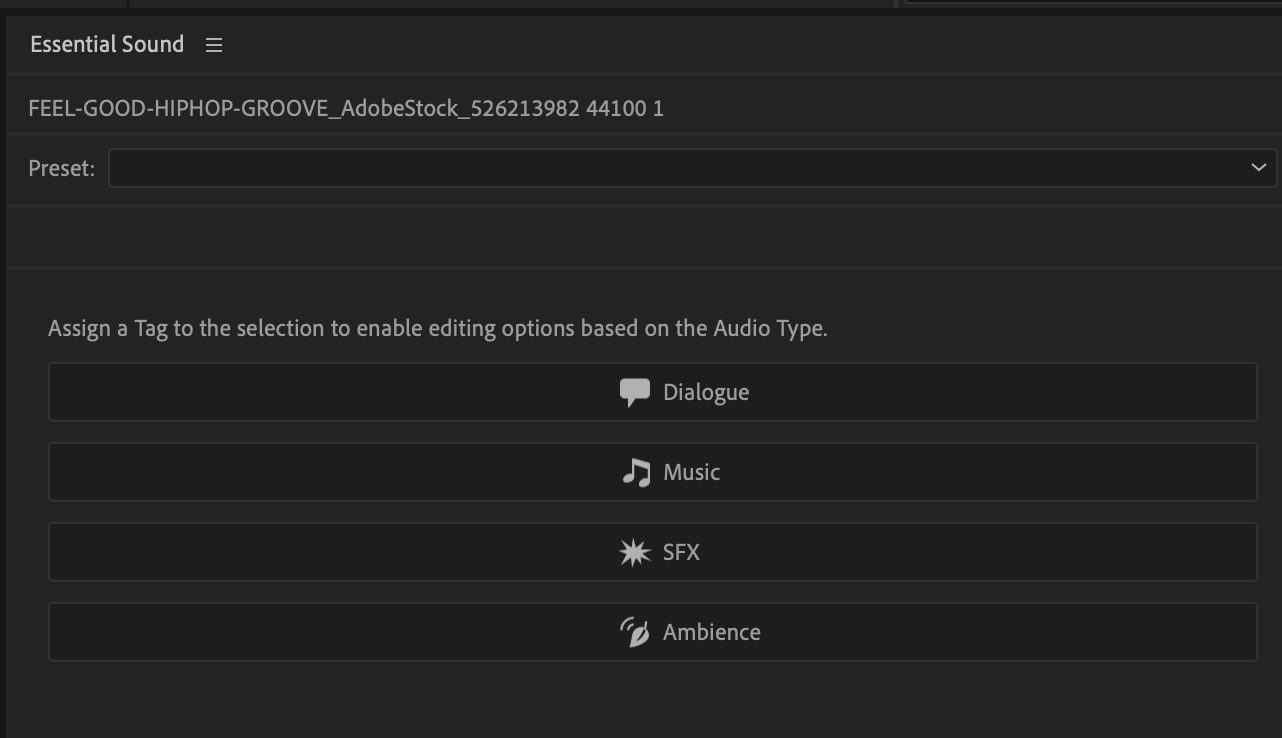Select the Essential Sound panel tab

(107, 45)
